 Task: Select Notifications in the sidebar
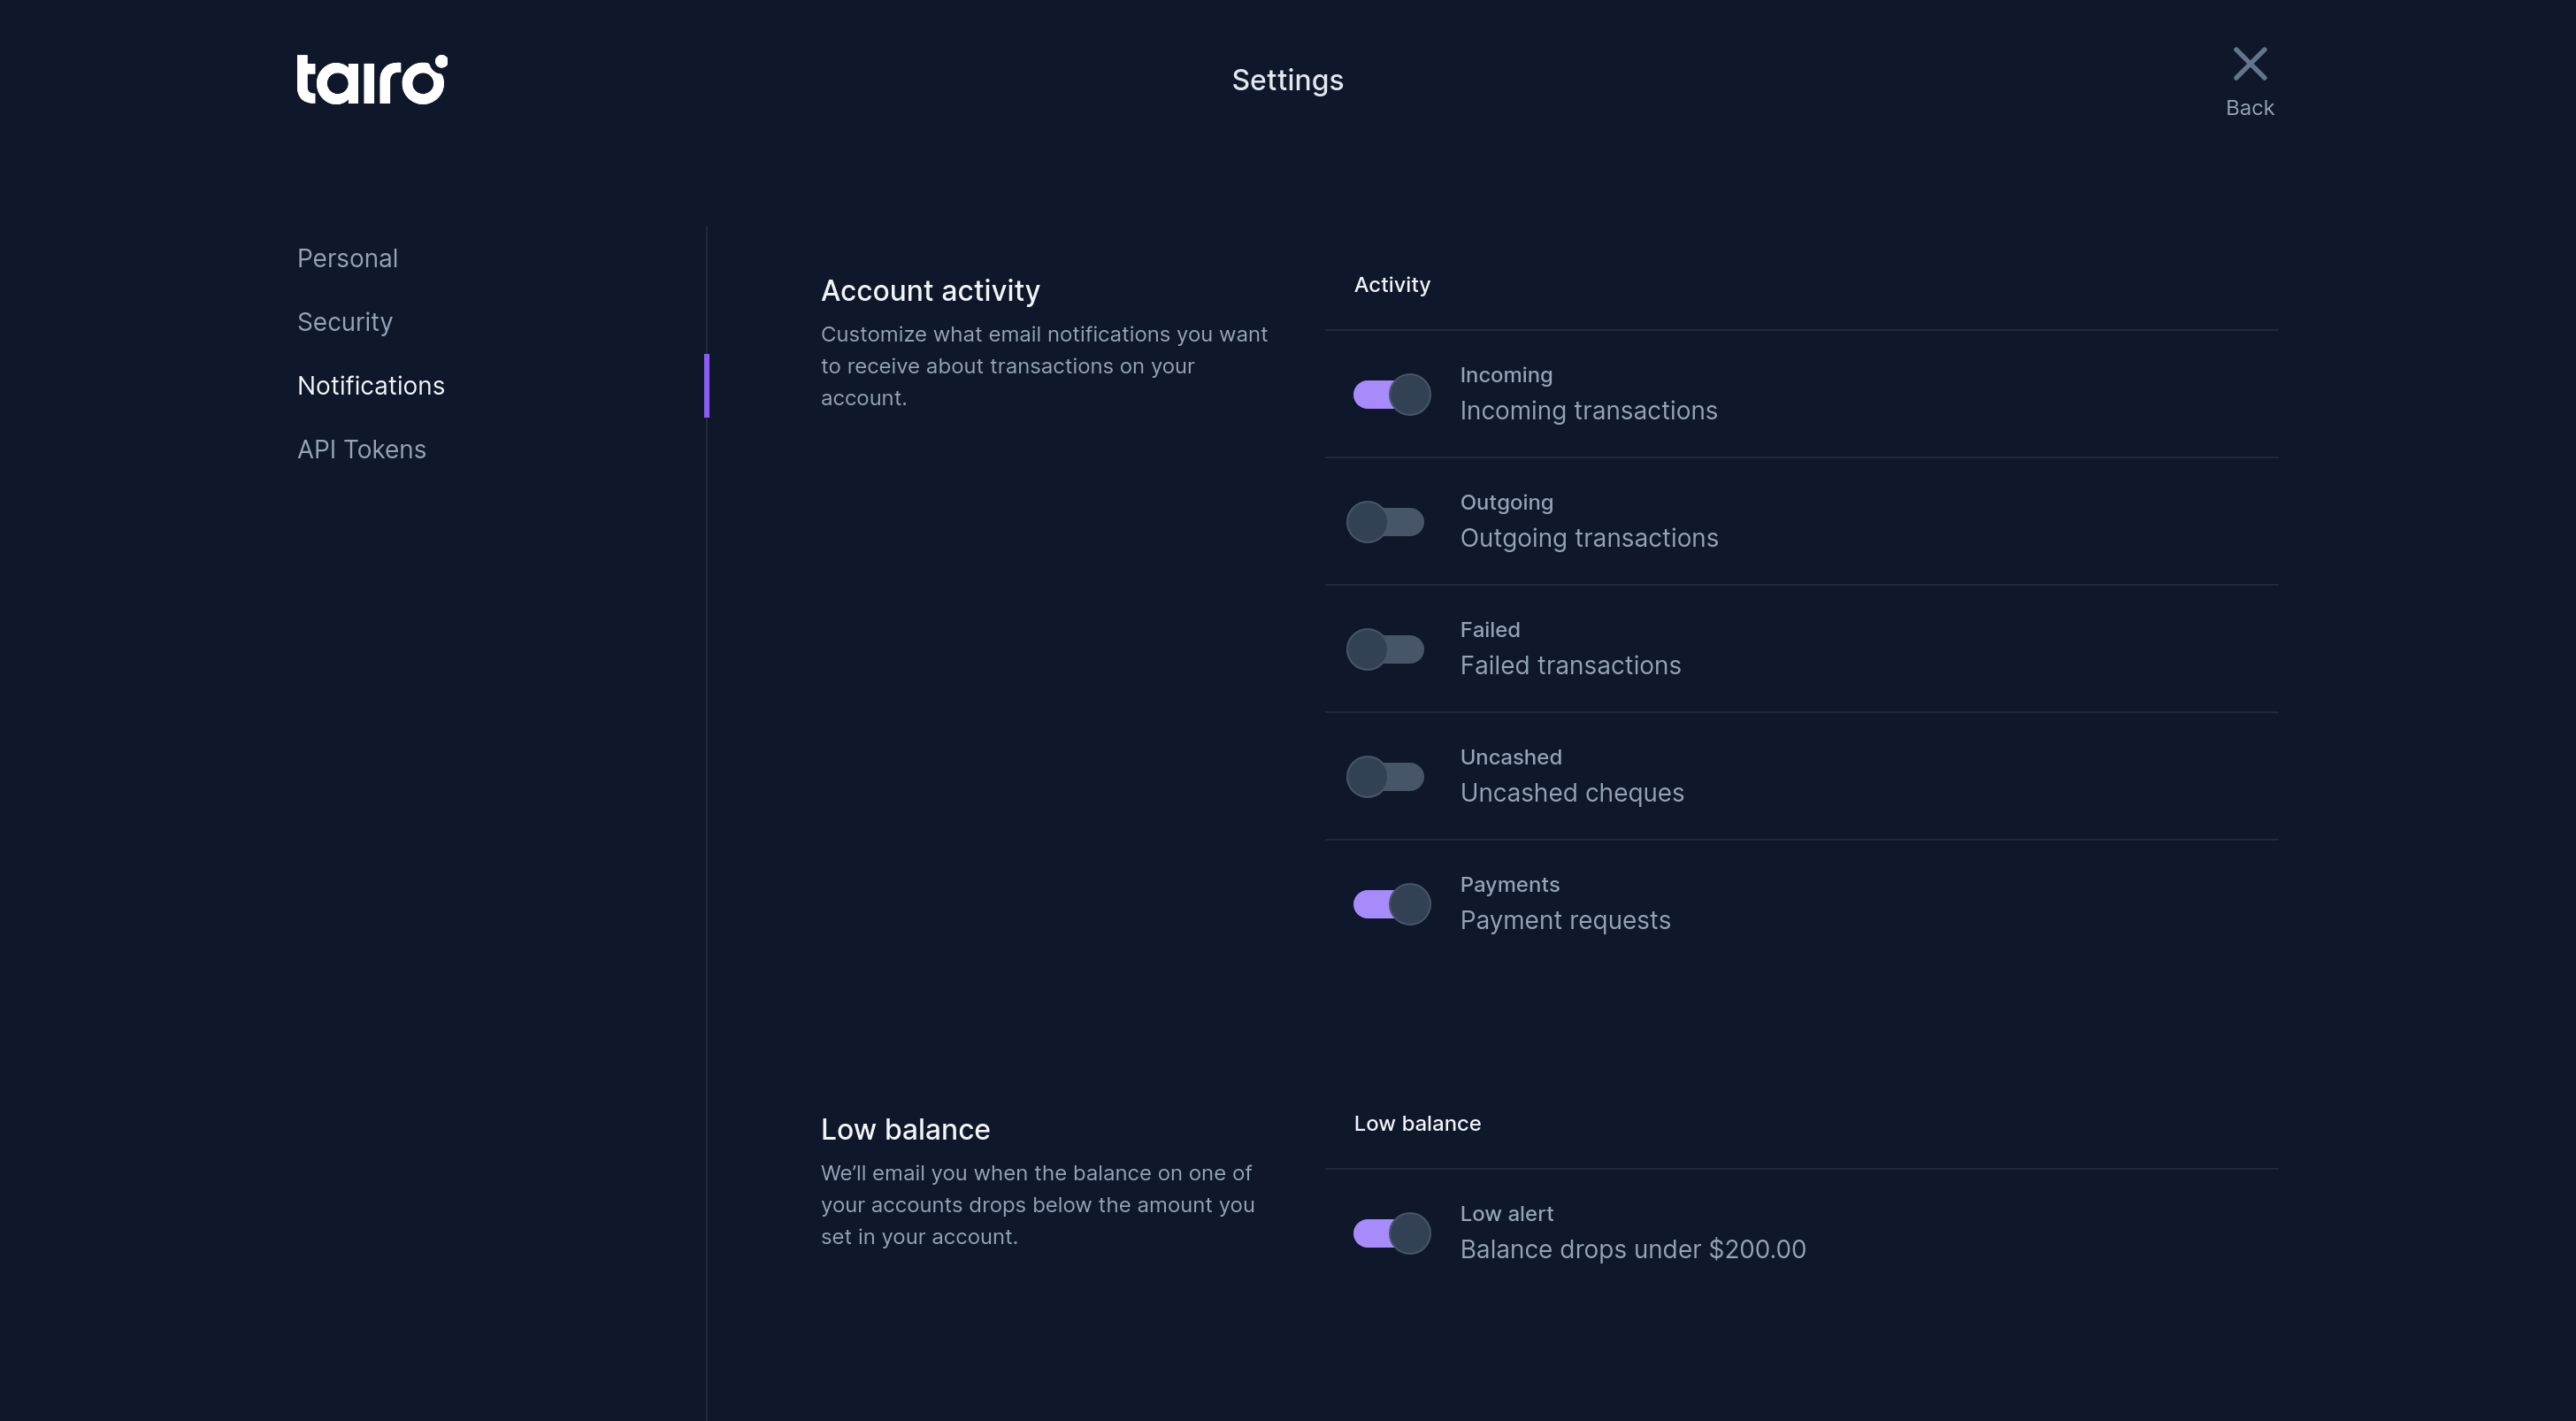[371, 386]
